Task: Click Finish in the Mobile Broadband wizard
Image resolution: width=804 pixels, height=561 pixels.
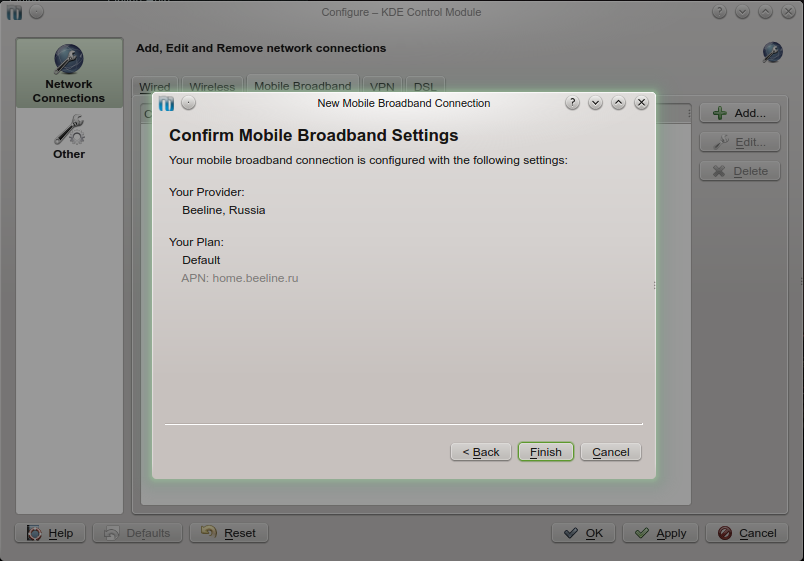Action: click(x=546, y=452)
